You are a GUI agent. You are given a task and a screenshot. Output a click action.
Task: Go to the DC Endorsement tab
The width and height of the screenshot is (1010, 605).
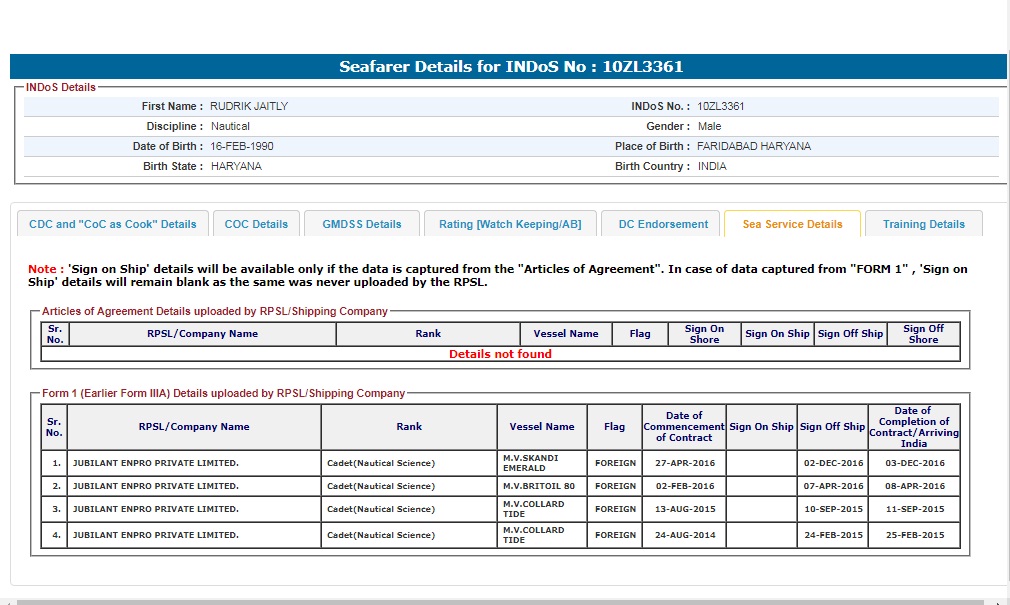click(662, 224)
